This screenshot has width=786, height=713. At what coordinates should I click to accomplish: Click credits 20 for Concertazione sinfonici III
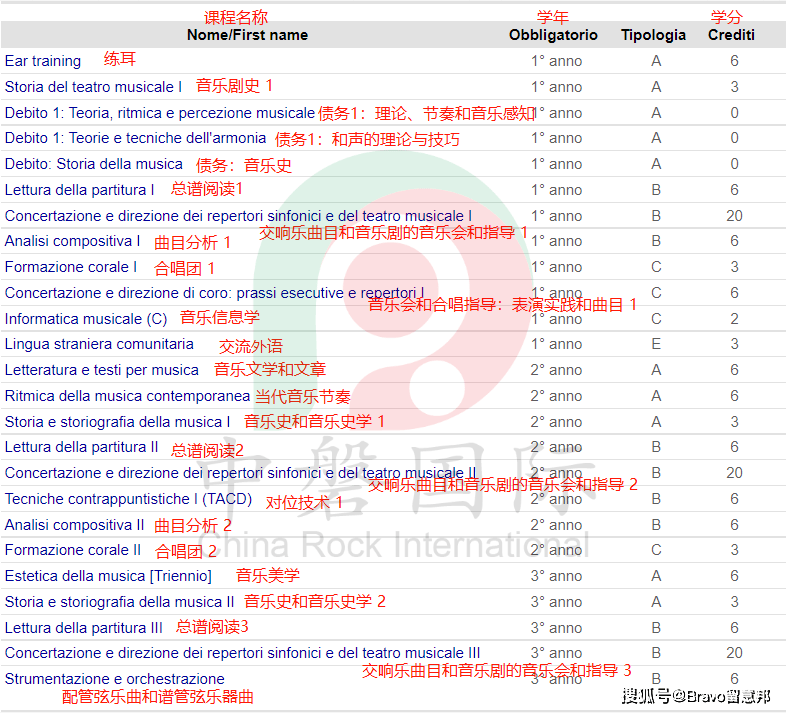coord(734,653)
